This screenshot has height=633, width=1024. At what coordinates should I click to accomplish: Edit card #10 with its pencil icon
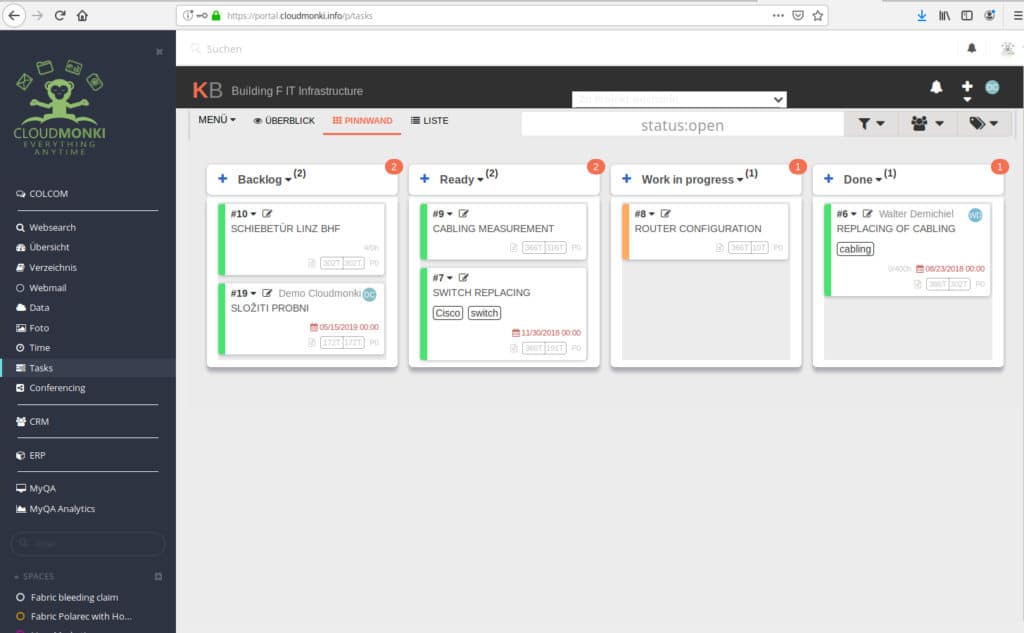(x=267, y=213)
